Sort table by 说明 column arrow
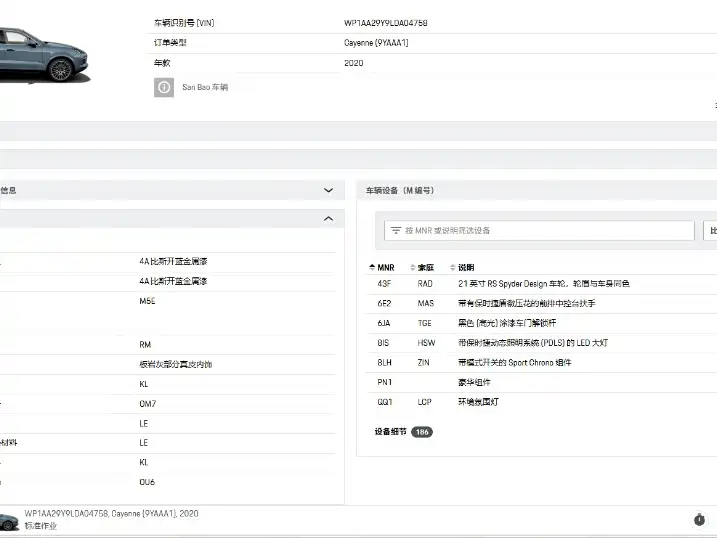Screen dimensions: 717x538 coord(453,267)
